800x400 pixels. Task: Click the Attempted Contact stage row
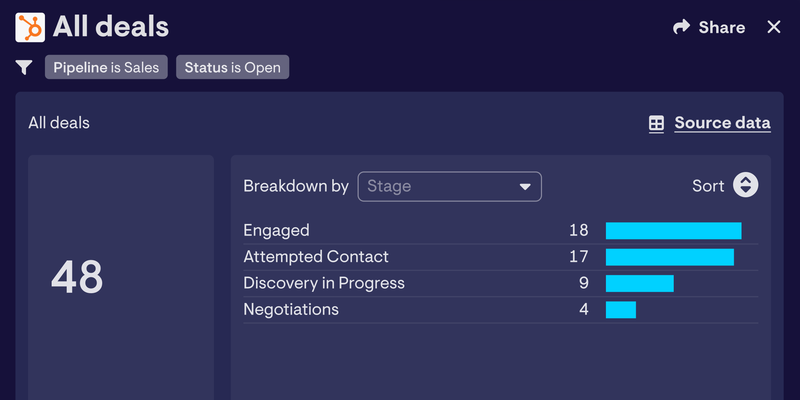point(501,257)
